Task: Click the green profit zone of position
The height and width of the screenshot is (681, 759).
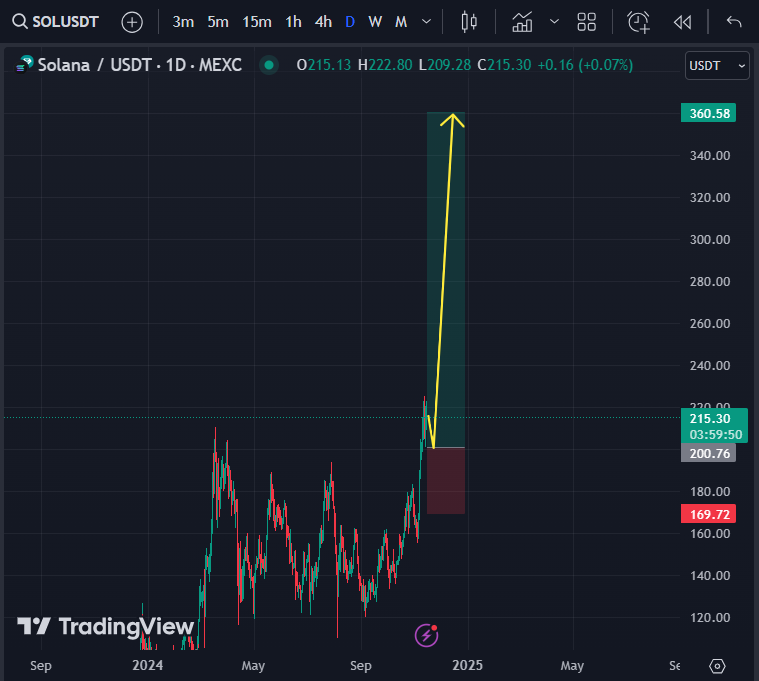Action: point(446,280)
